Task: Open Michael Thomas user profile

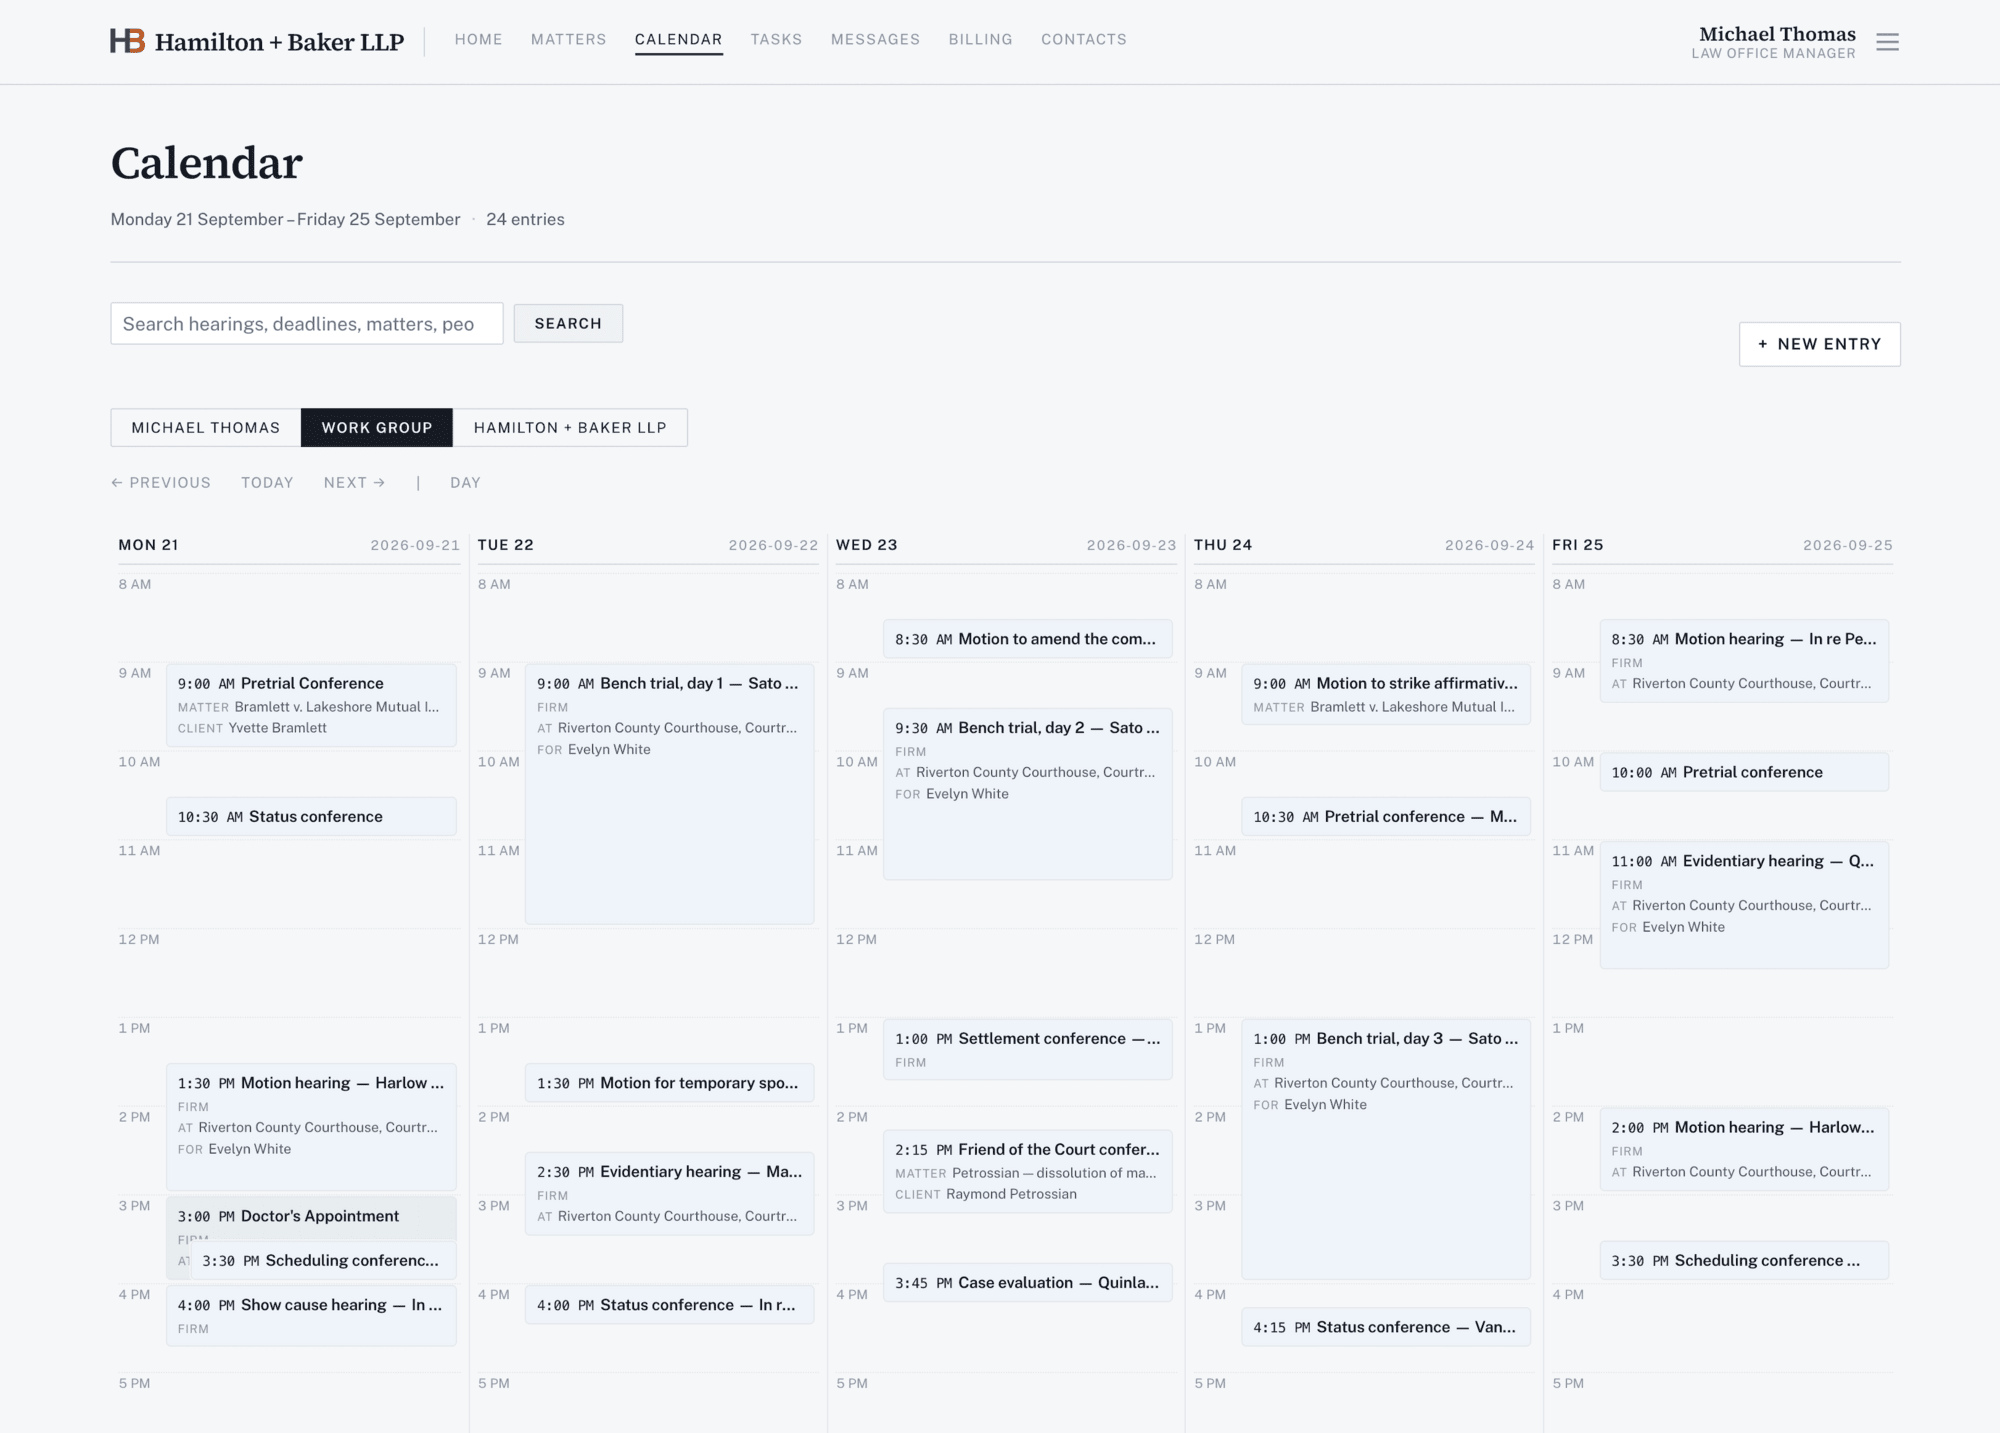Action: point(1773,42)
